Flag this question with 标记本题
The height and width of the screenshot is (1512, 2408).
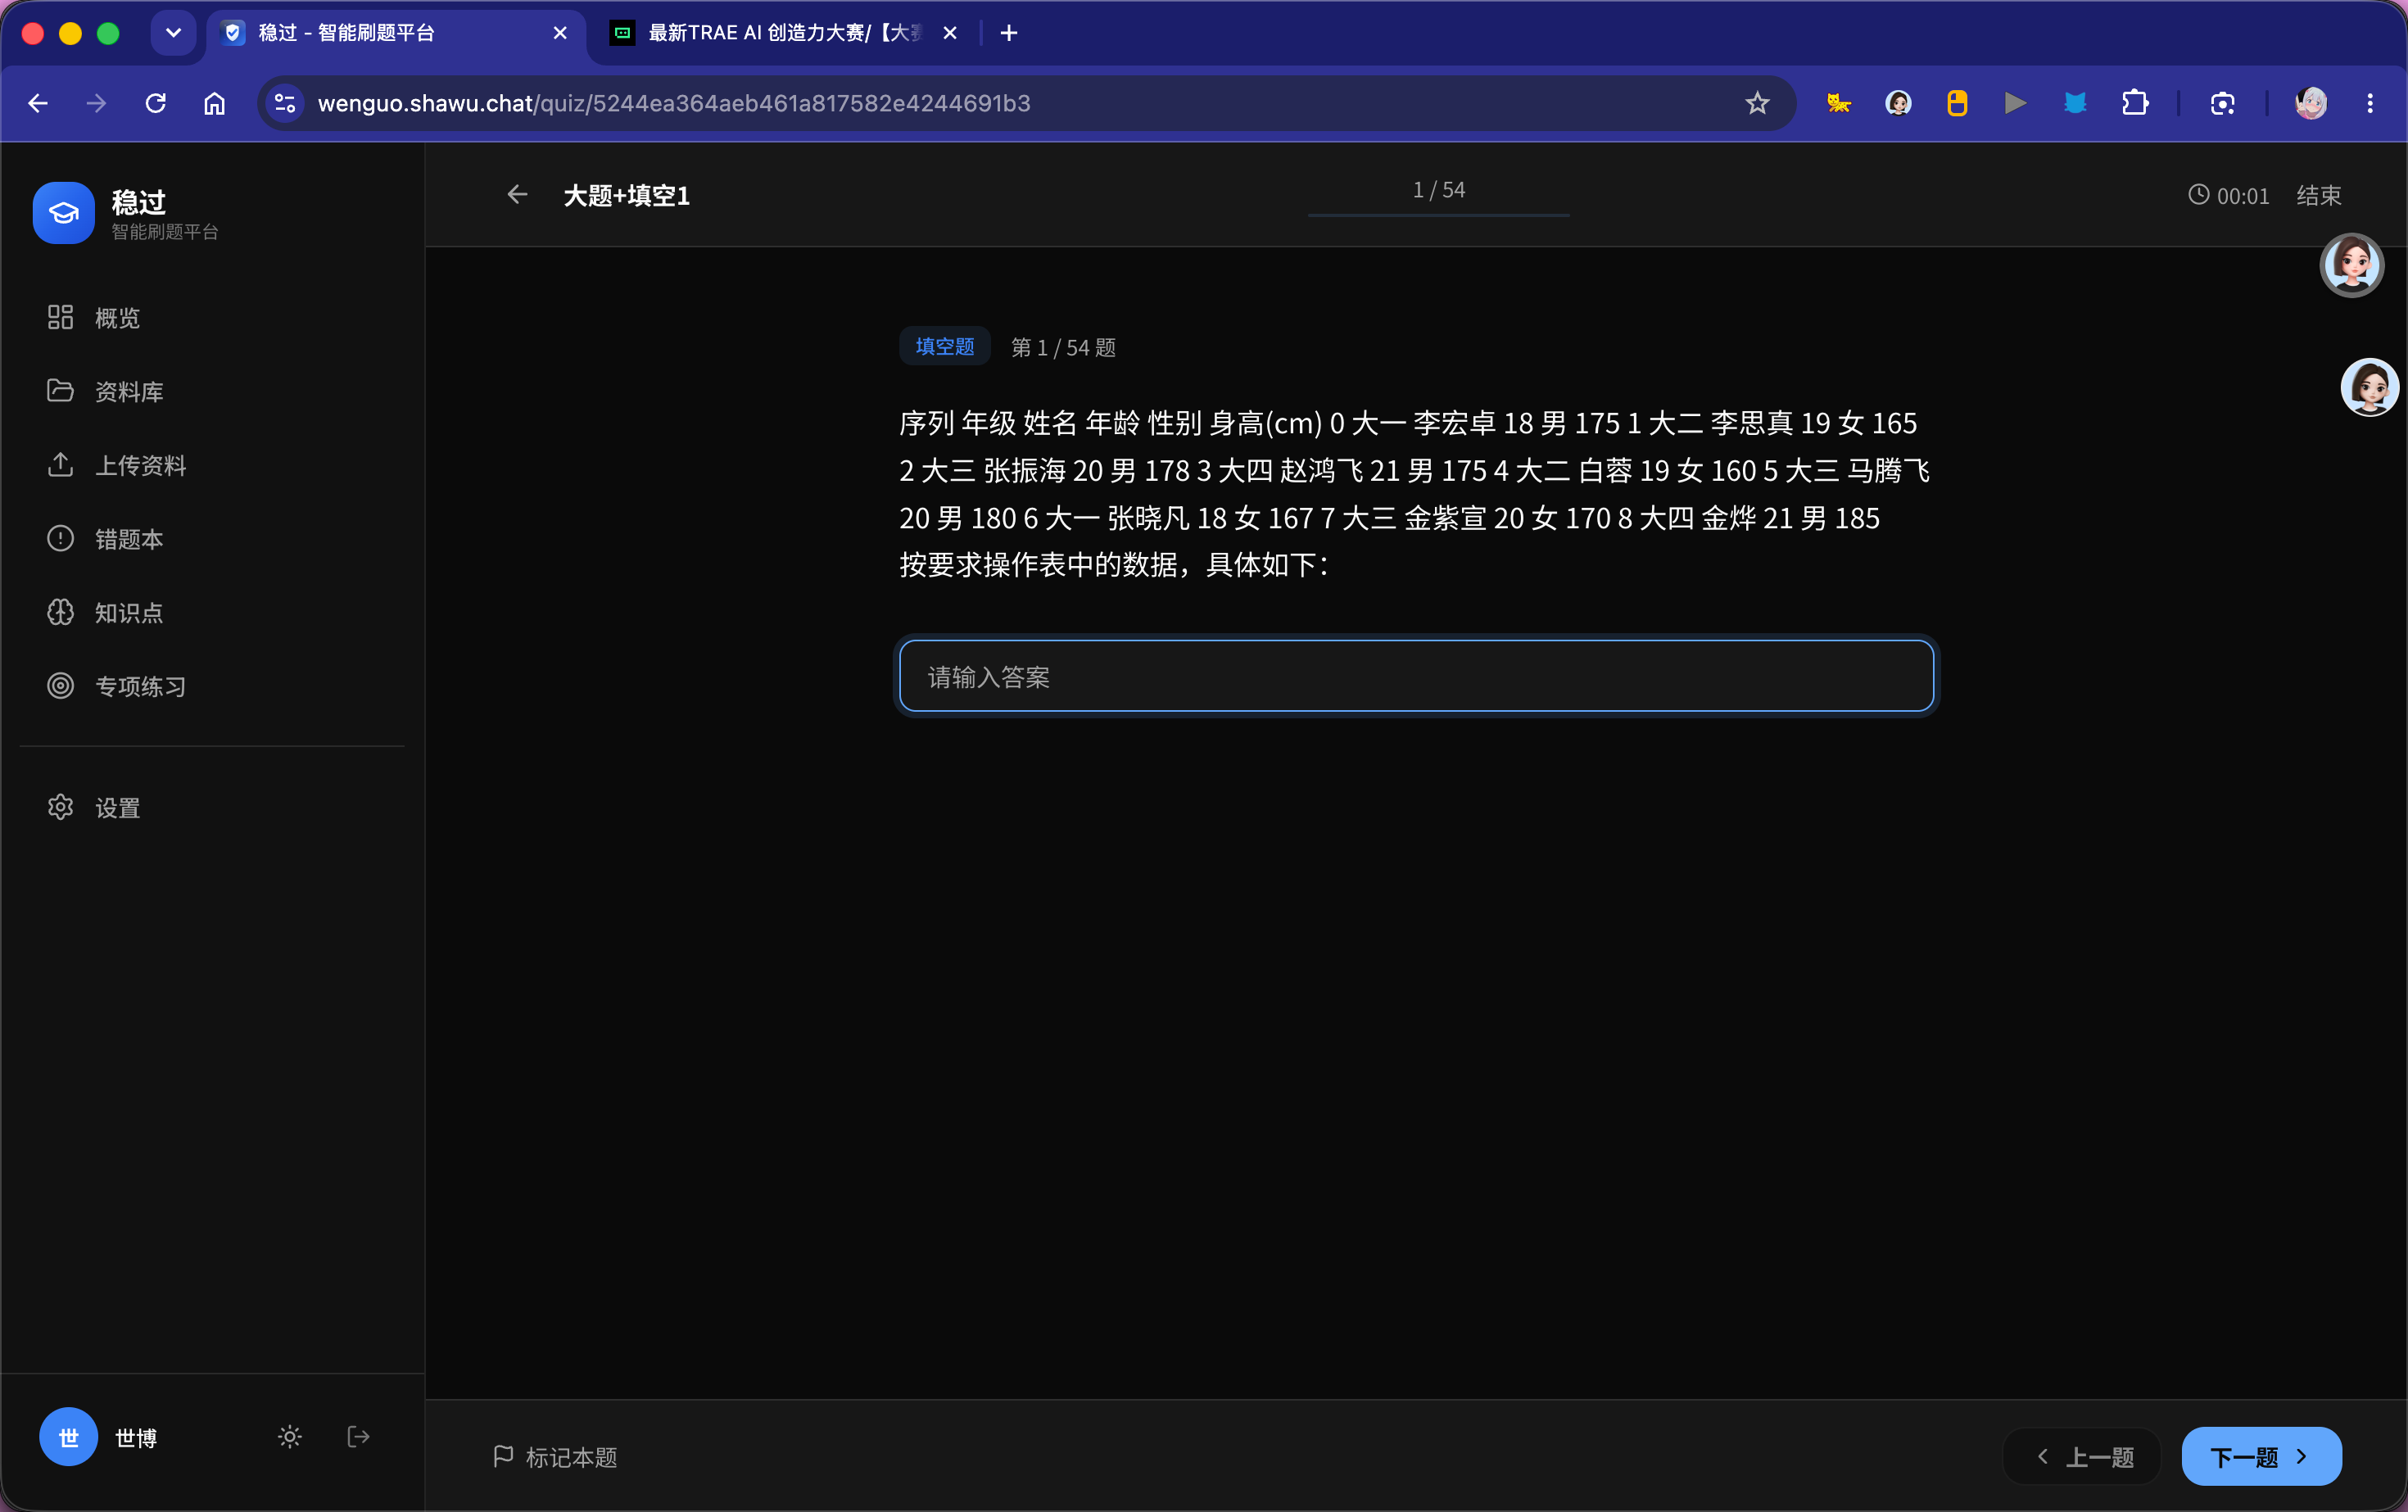point(555,1457)
